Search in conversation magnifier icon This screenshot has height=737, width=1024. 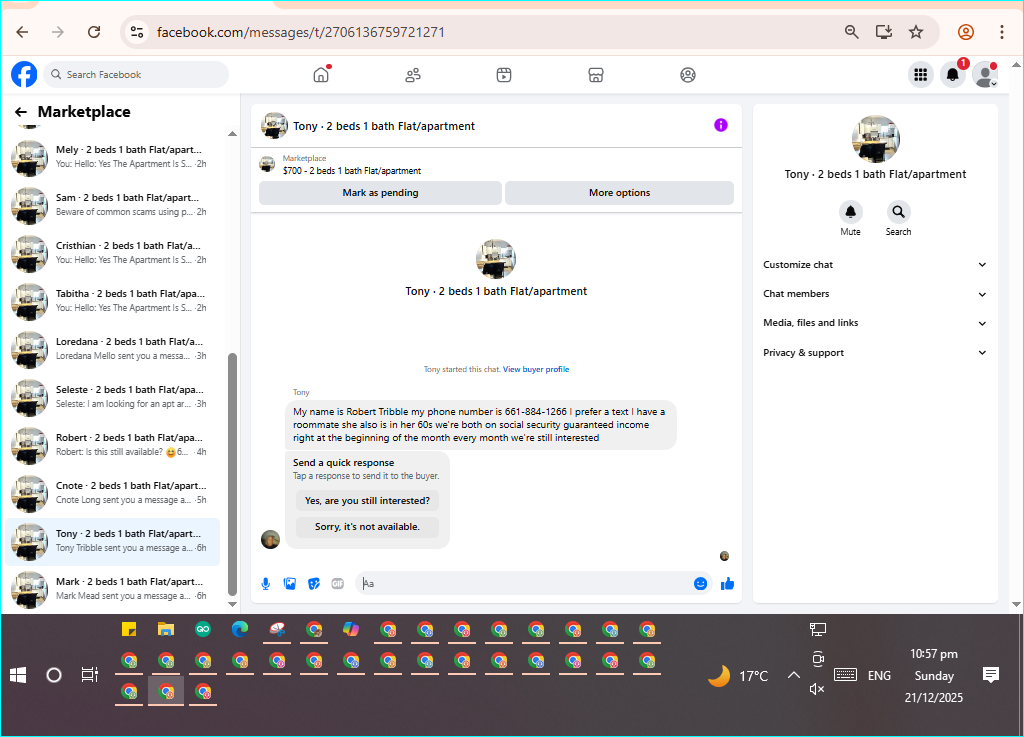click(899, 212)
